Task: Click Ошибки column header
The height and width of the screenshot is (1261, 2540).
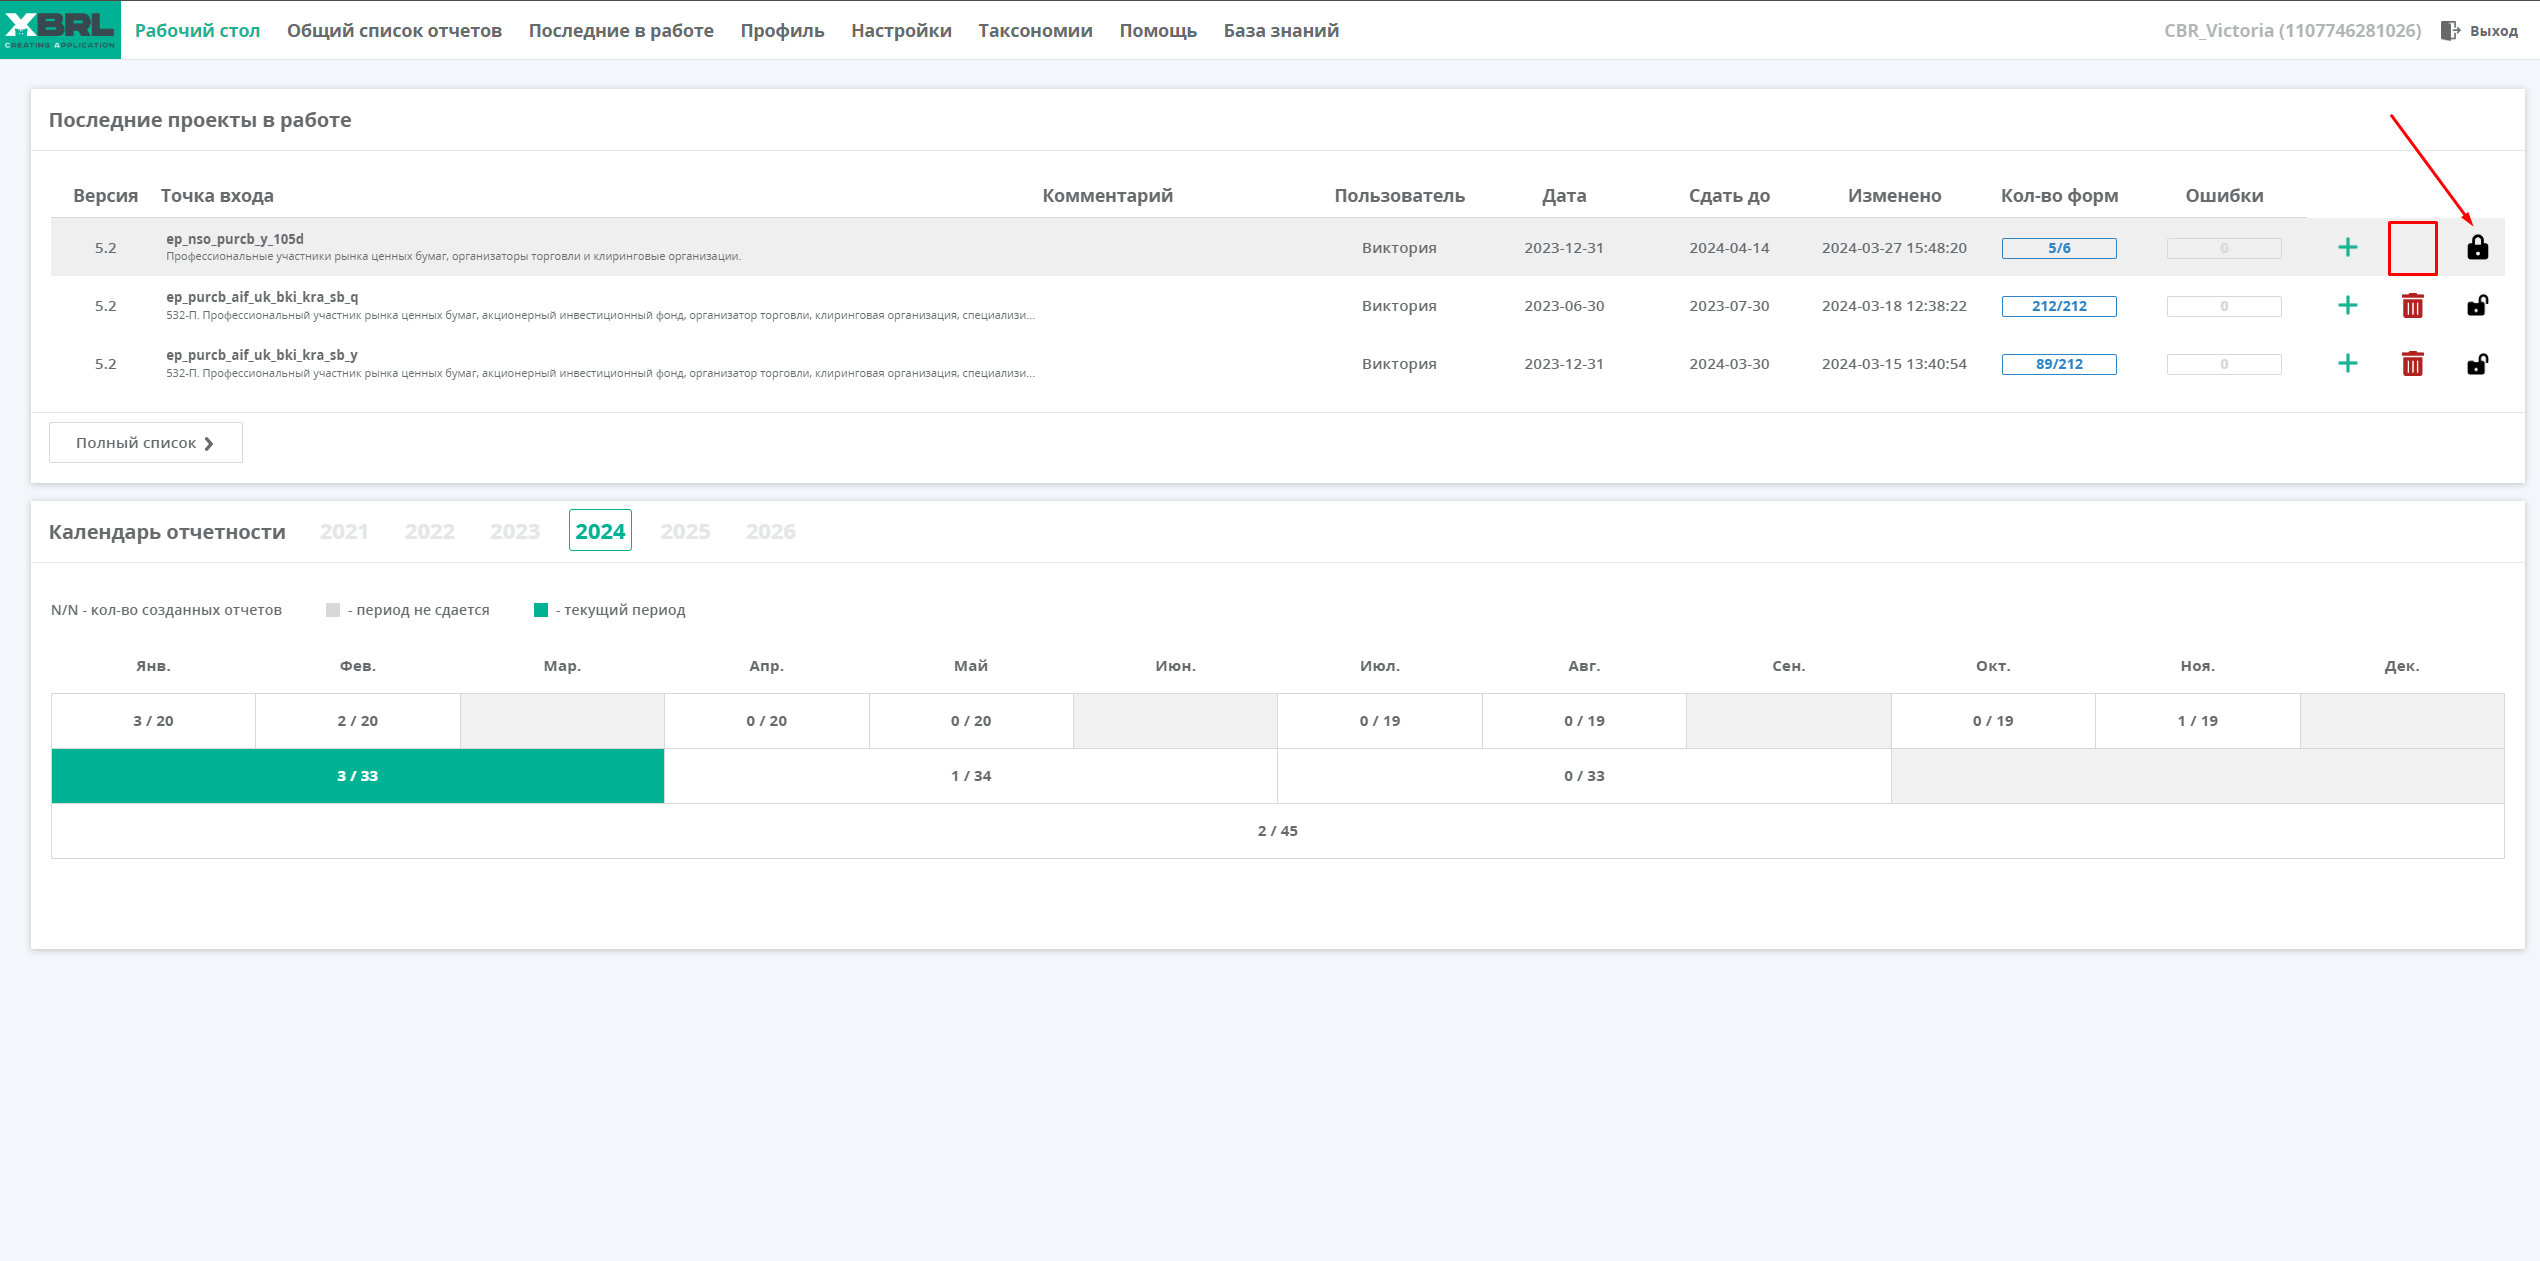Action: [2224, 196]
